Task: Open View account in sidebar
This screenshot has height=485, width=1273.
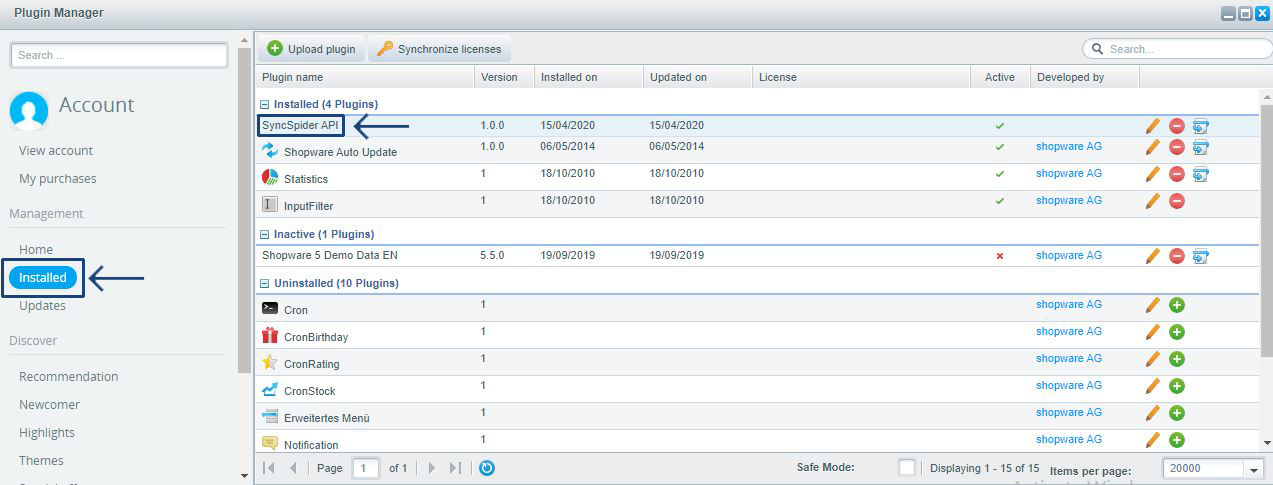Action: point(56,151)
